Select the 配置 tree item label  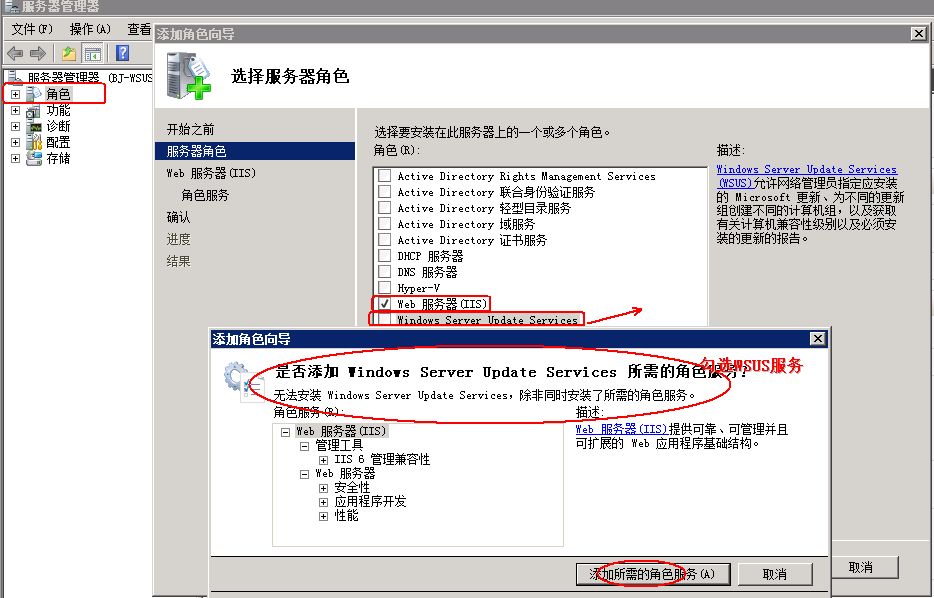[x=58, y=142]
